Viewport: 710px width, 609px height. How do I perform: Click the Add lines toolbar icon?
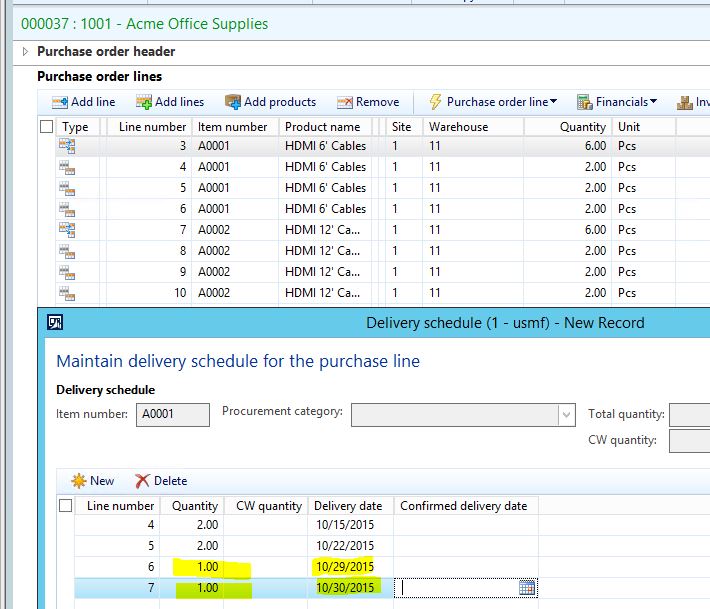pos(144,102)
